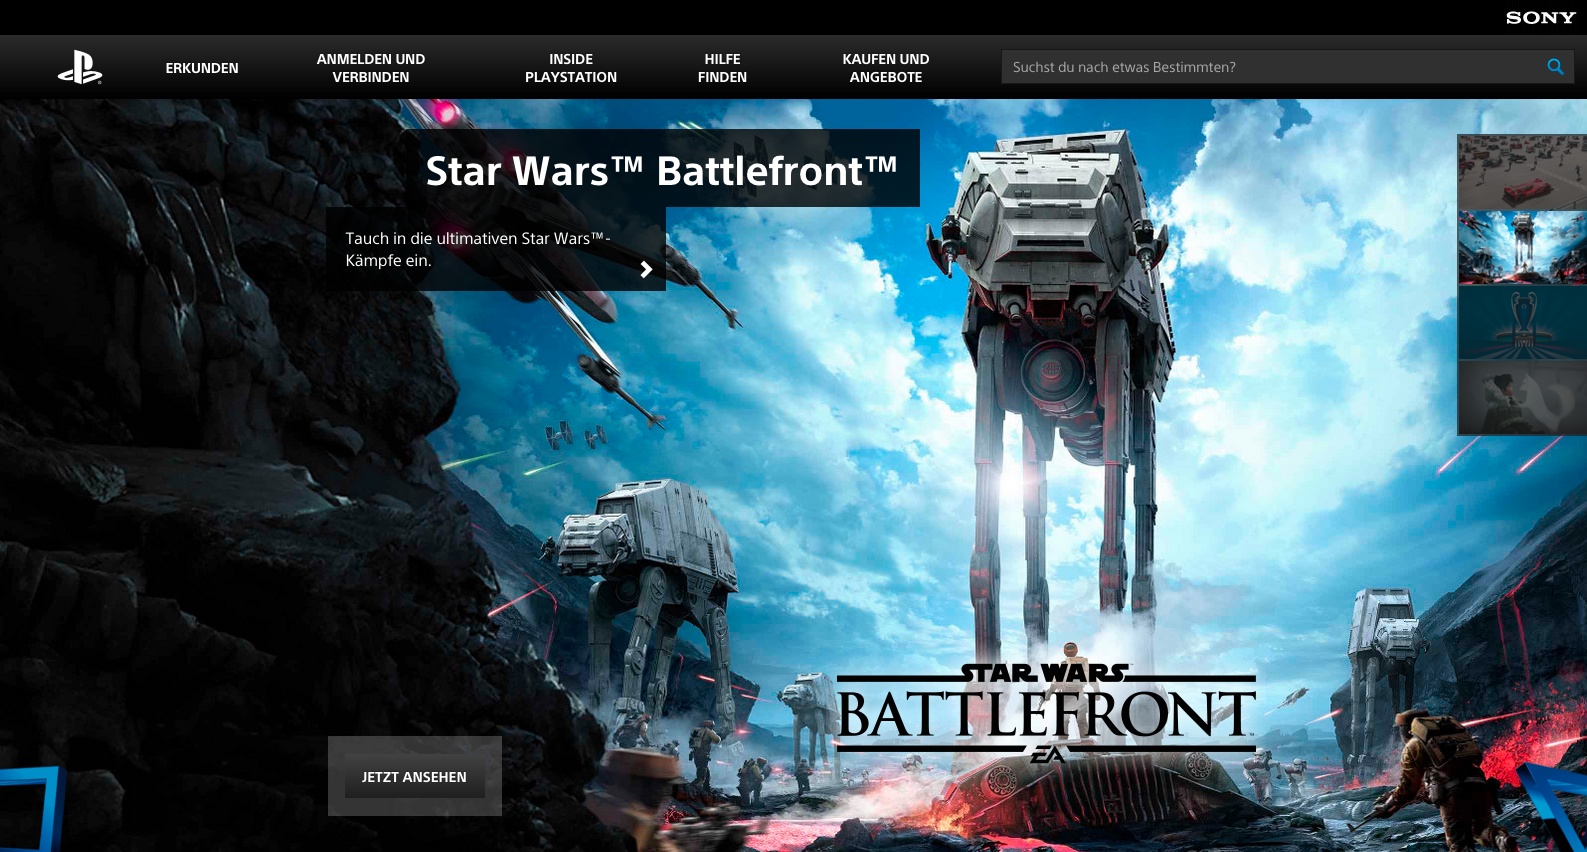Click the PlayStation logo icon
The height and width of the screenshot is (852, 1587).
point(80,67)
